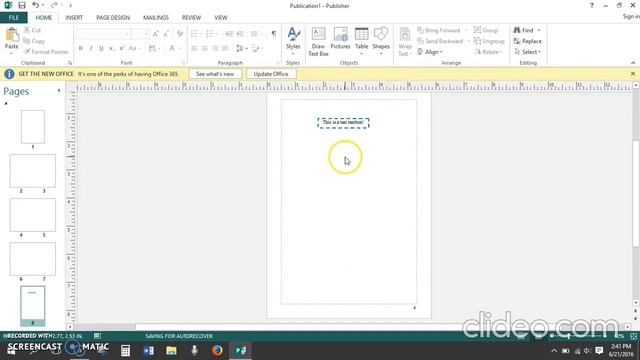The image size is (640, 360).
Task: Switch to the PAGE DESIGN tab
Action: 113,18
